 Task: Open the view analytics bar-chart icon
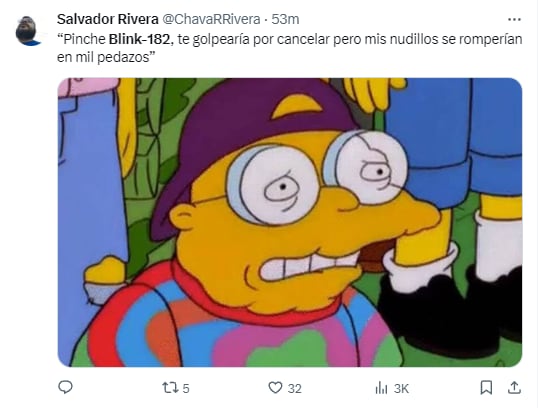(381, 388)
